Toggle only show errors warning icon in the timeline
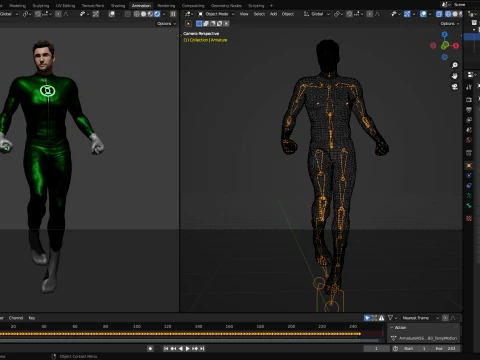Screen dimensions: 480x360 pyautogui.click(x=381, y=318)
